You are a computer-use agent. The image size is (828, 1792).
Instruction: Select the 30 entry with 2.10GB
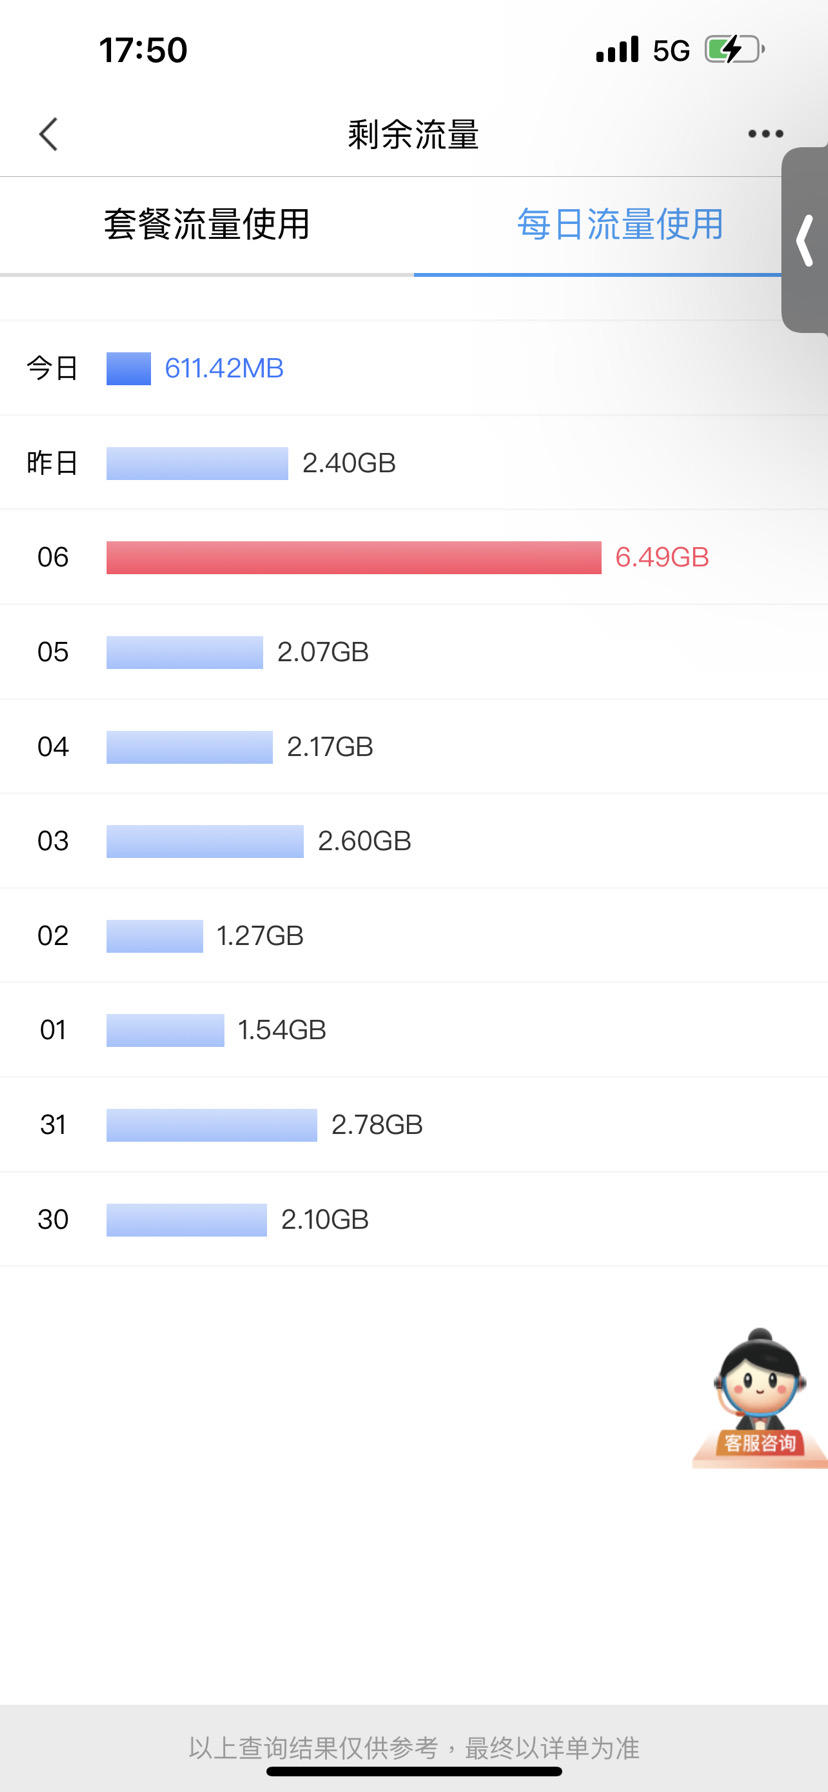click(414, 1219)
